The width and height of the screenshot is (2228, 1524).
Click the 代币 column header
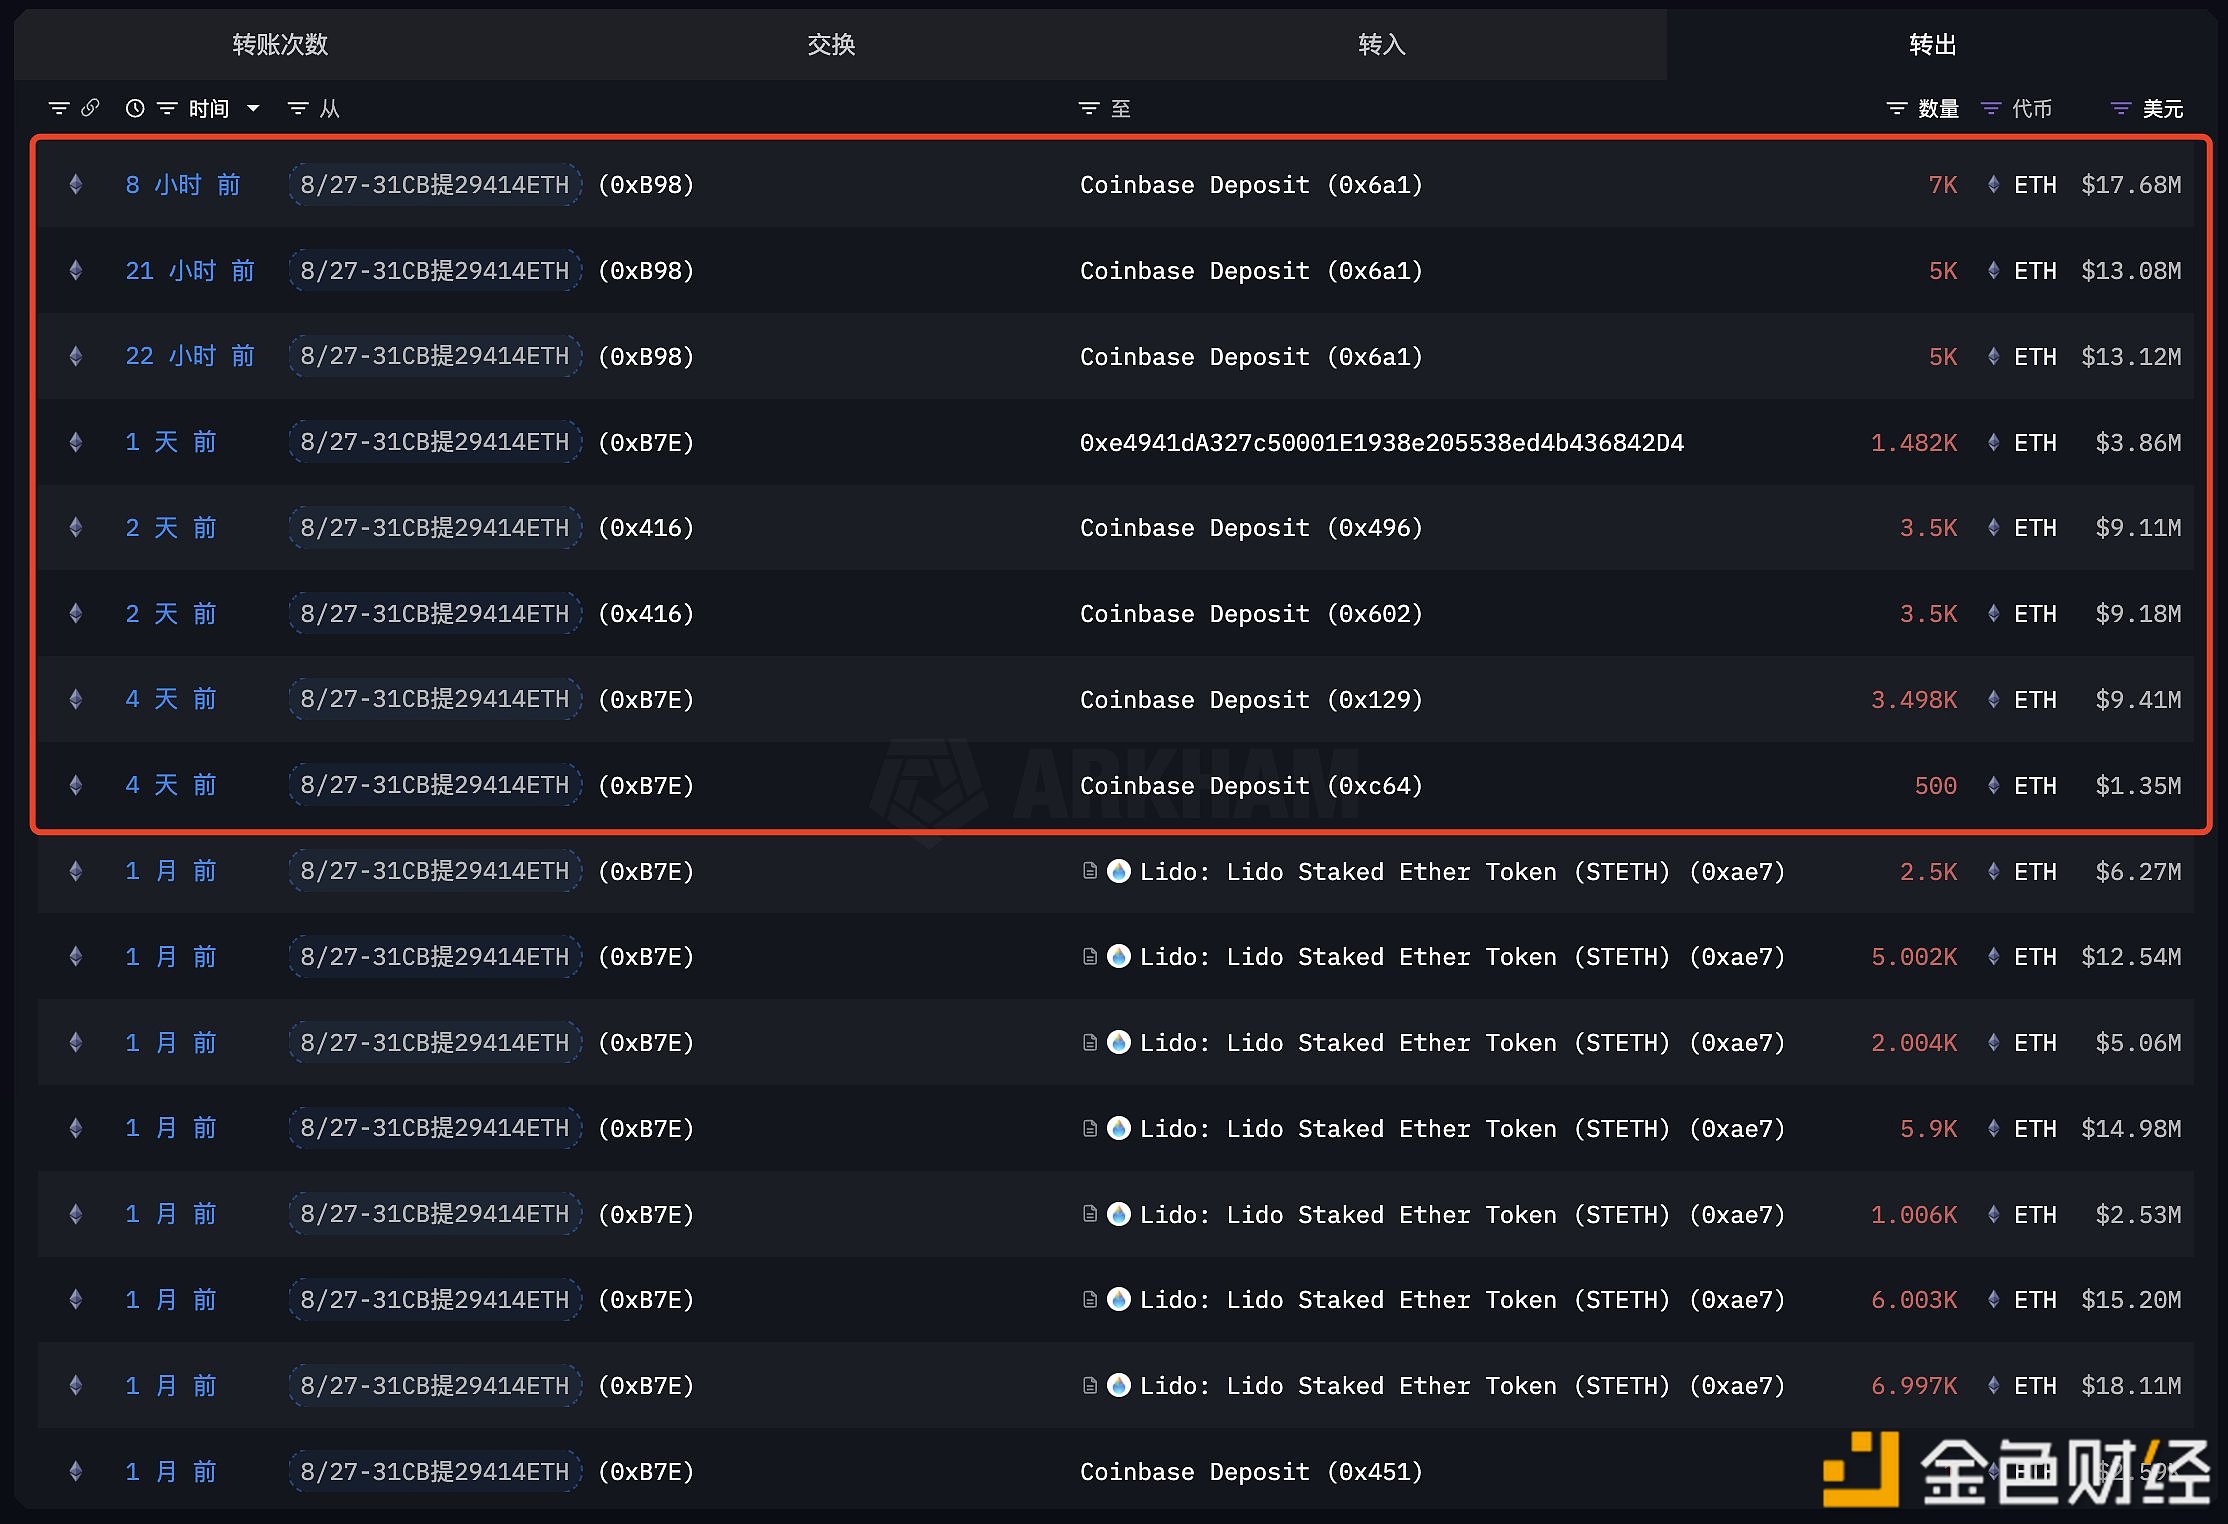click(x=2032, y=108)
